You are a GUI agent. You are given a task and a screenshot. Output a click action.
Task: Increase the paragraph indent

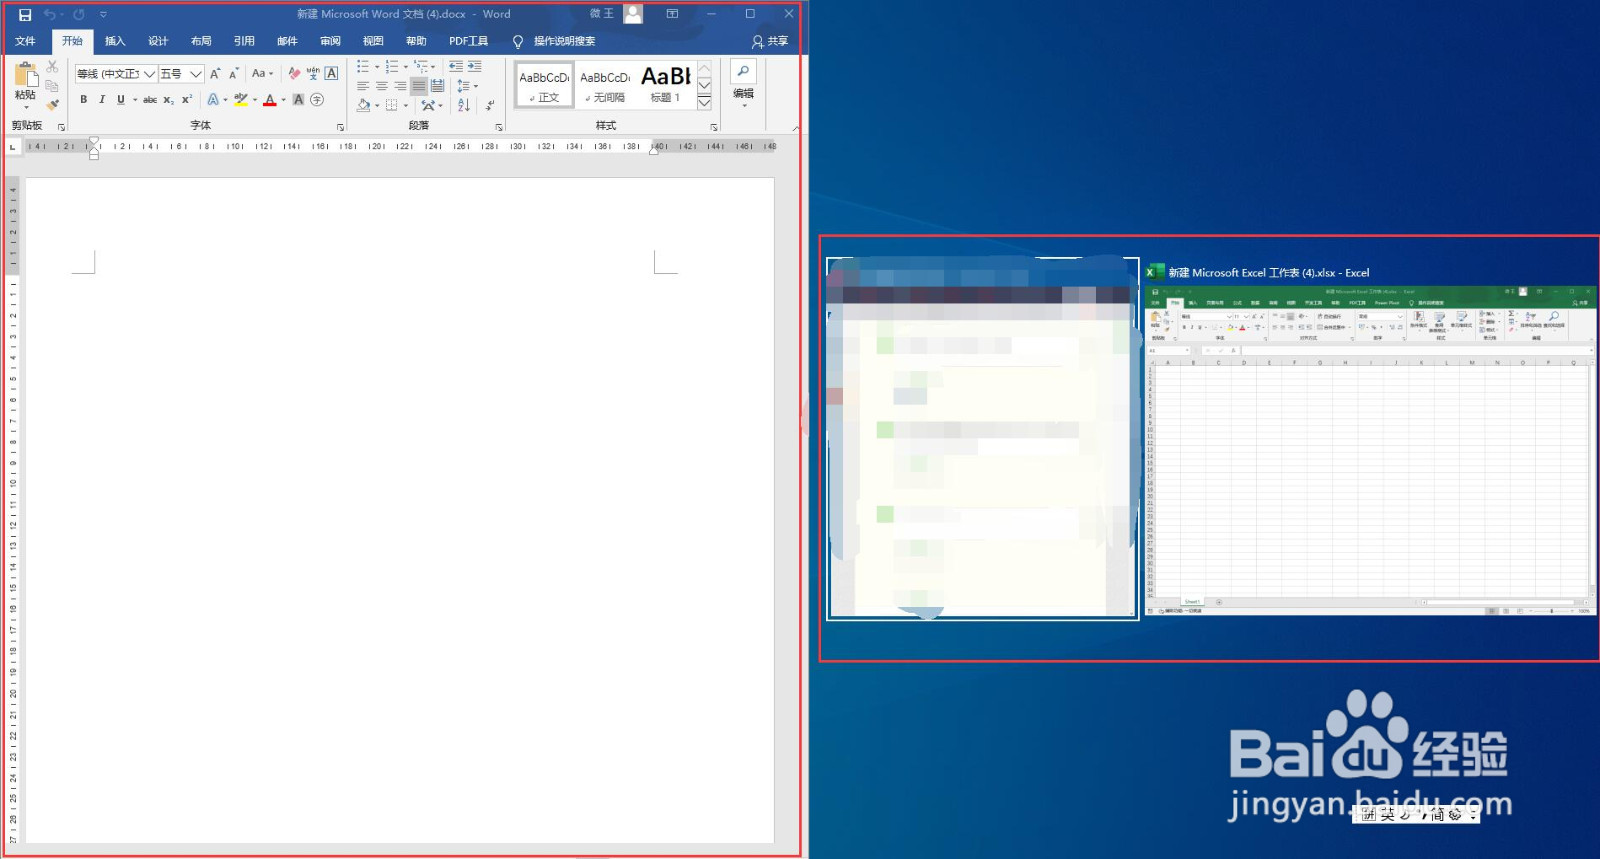[x=475, y=67]
